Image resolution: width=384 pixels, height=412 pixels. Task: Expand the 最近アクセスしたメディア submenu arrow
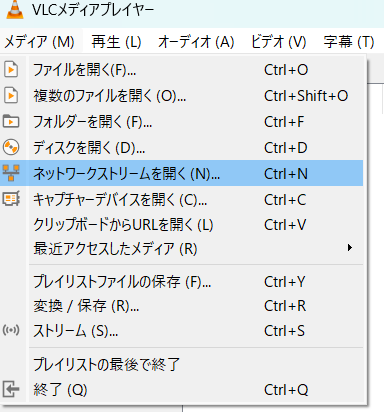pyautogui.click(x=349, y=248)
